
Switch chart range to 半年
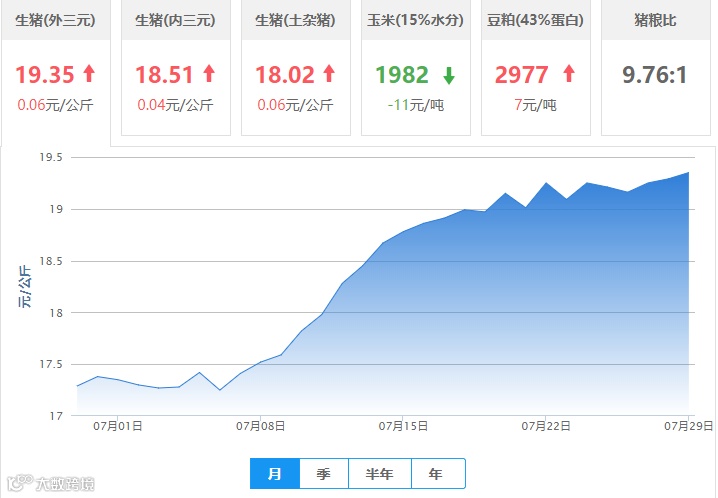[x=380, y=474]
